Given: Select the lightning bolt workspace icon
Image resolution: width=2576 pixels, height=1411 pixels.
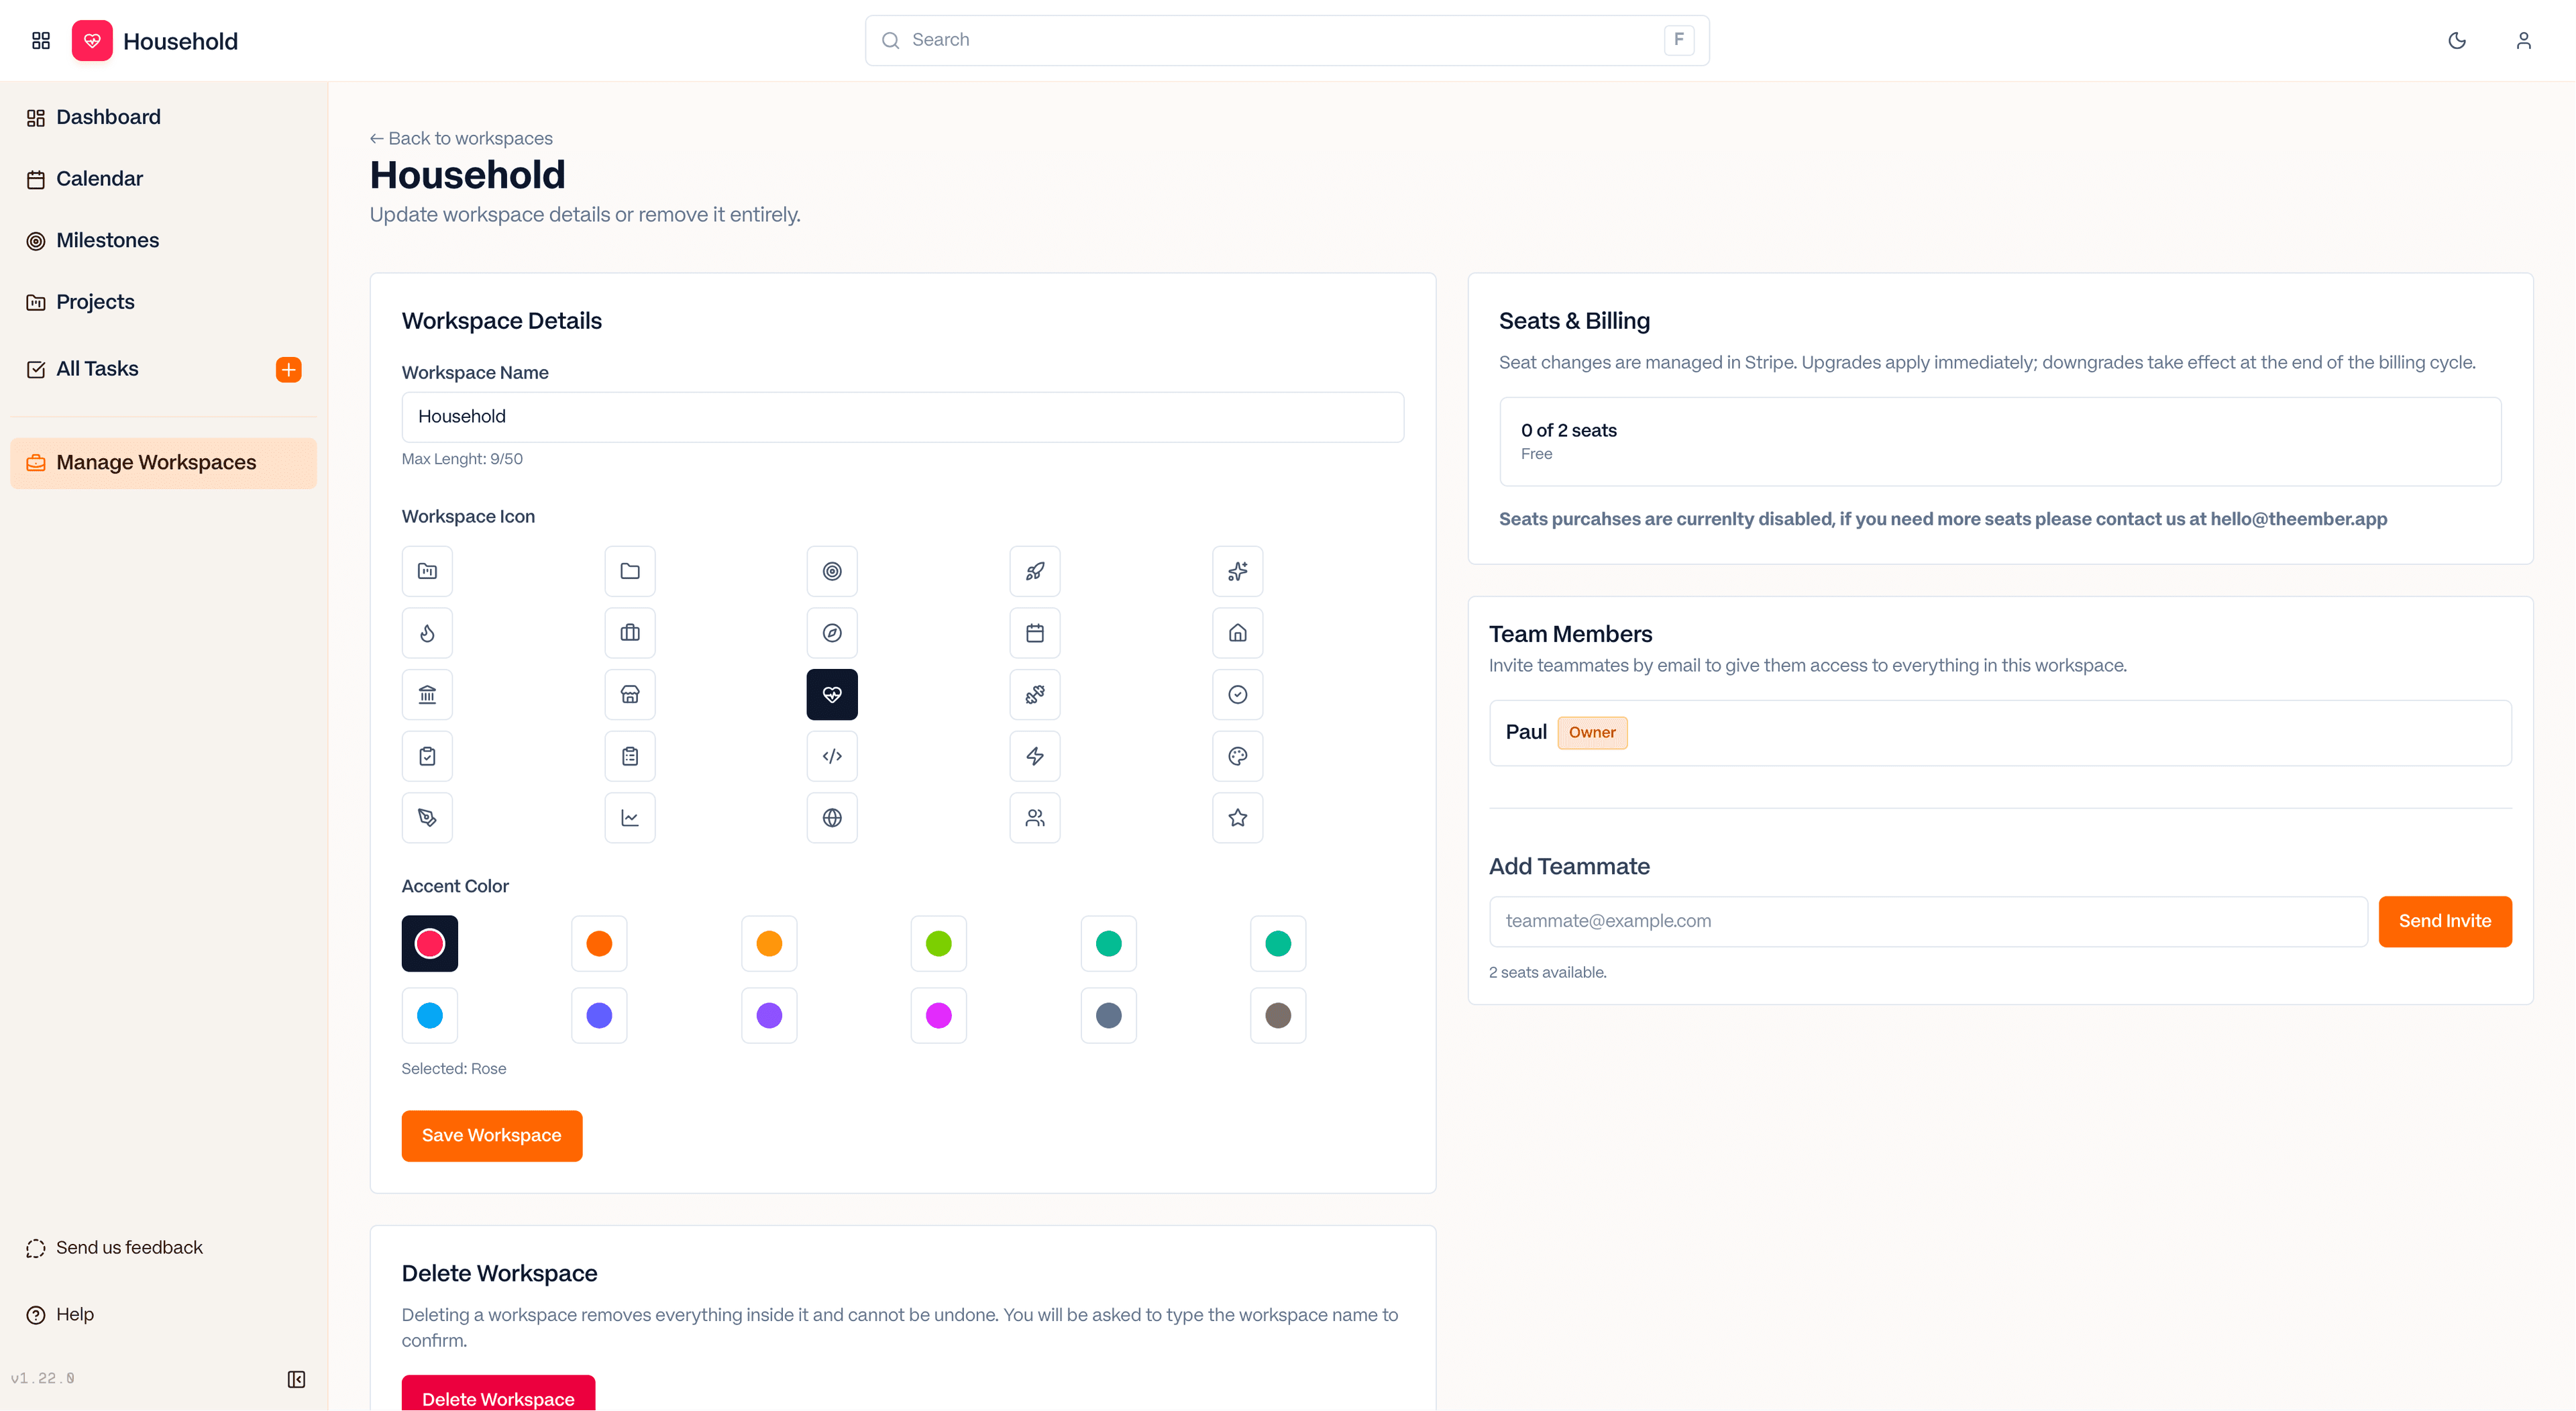Looking at the screenshot, I should 1035,756.
